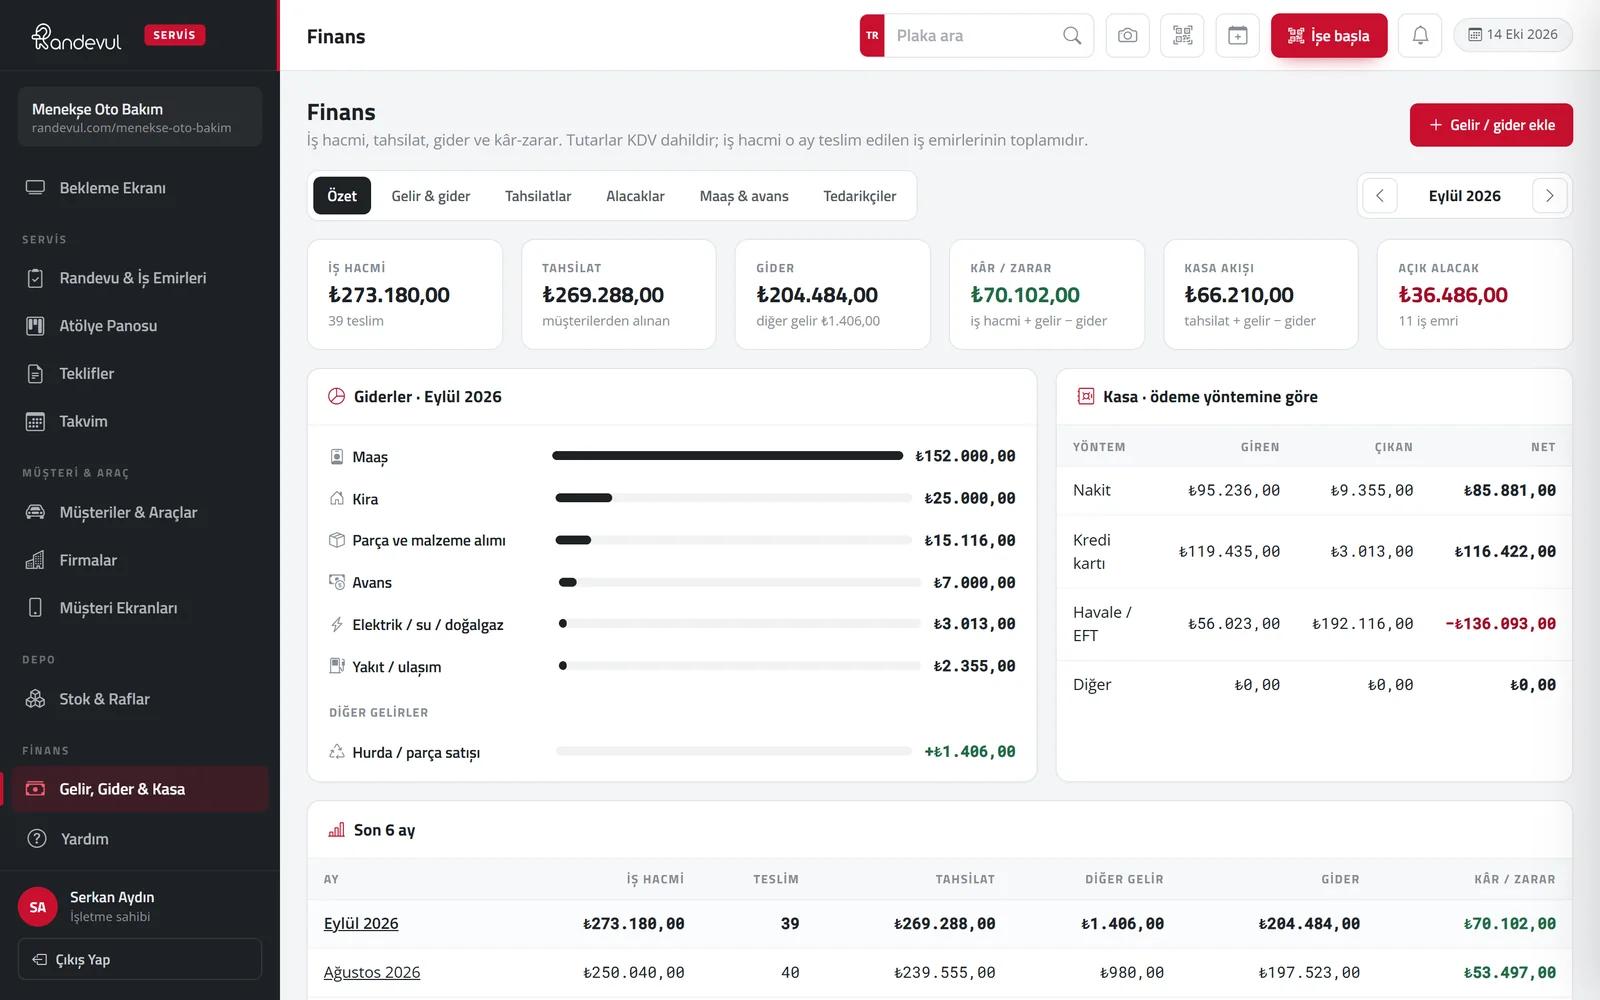Image resolution: width=1600 pixels, height=1000 pixels.
Task: Open Tahsilatlar tab
Action: click(538, 196)
